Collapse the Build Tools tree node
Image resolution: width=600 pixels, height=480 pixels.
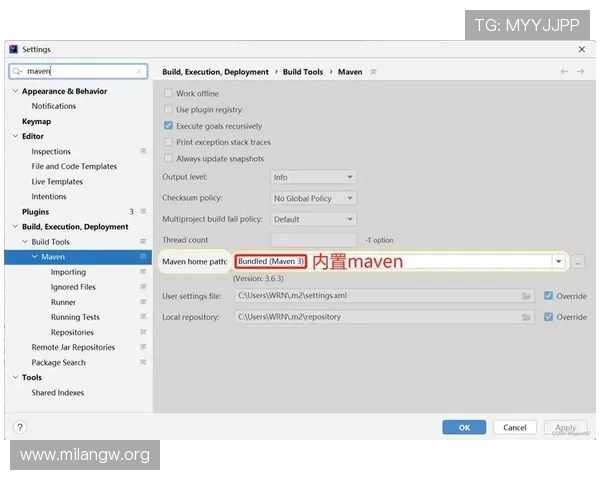click(x=24, y=242)
